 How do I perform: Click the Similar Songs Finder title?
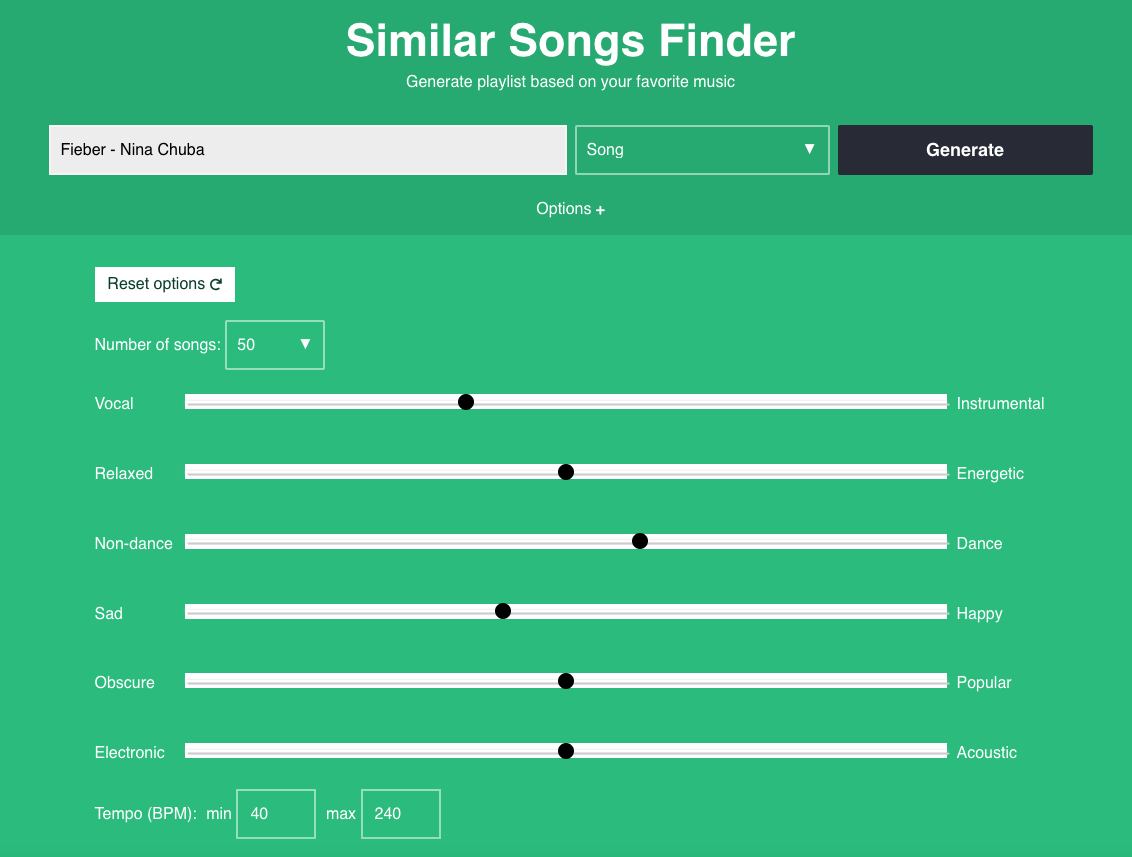[570, 40]
